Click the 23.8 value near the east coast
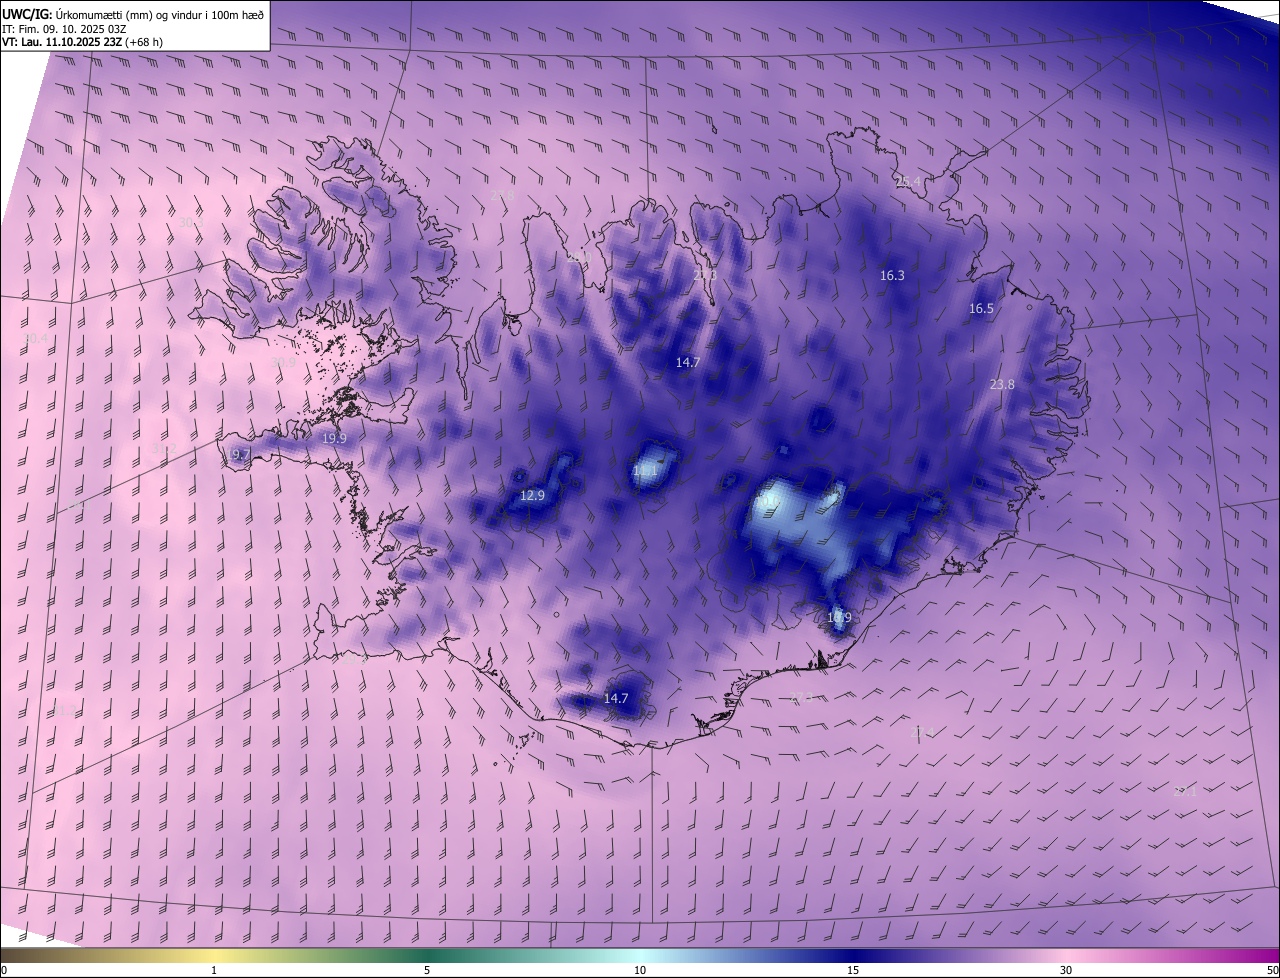Viewport: 1280px width, 978px height. point(1002,384)
